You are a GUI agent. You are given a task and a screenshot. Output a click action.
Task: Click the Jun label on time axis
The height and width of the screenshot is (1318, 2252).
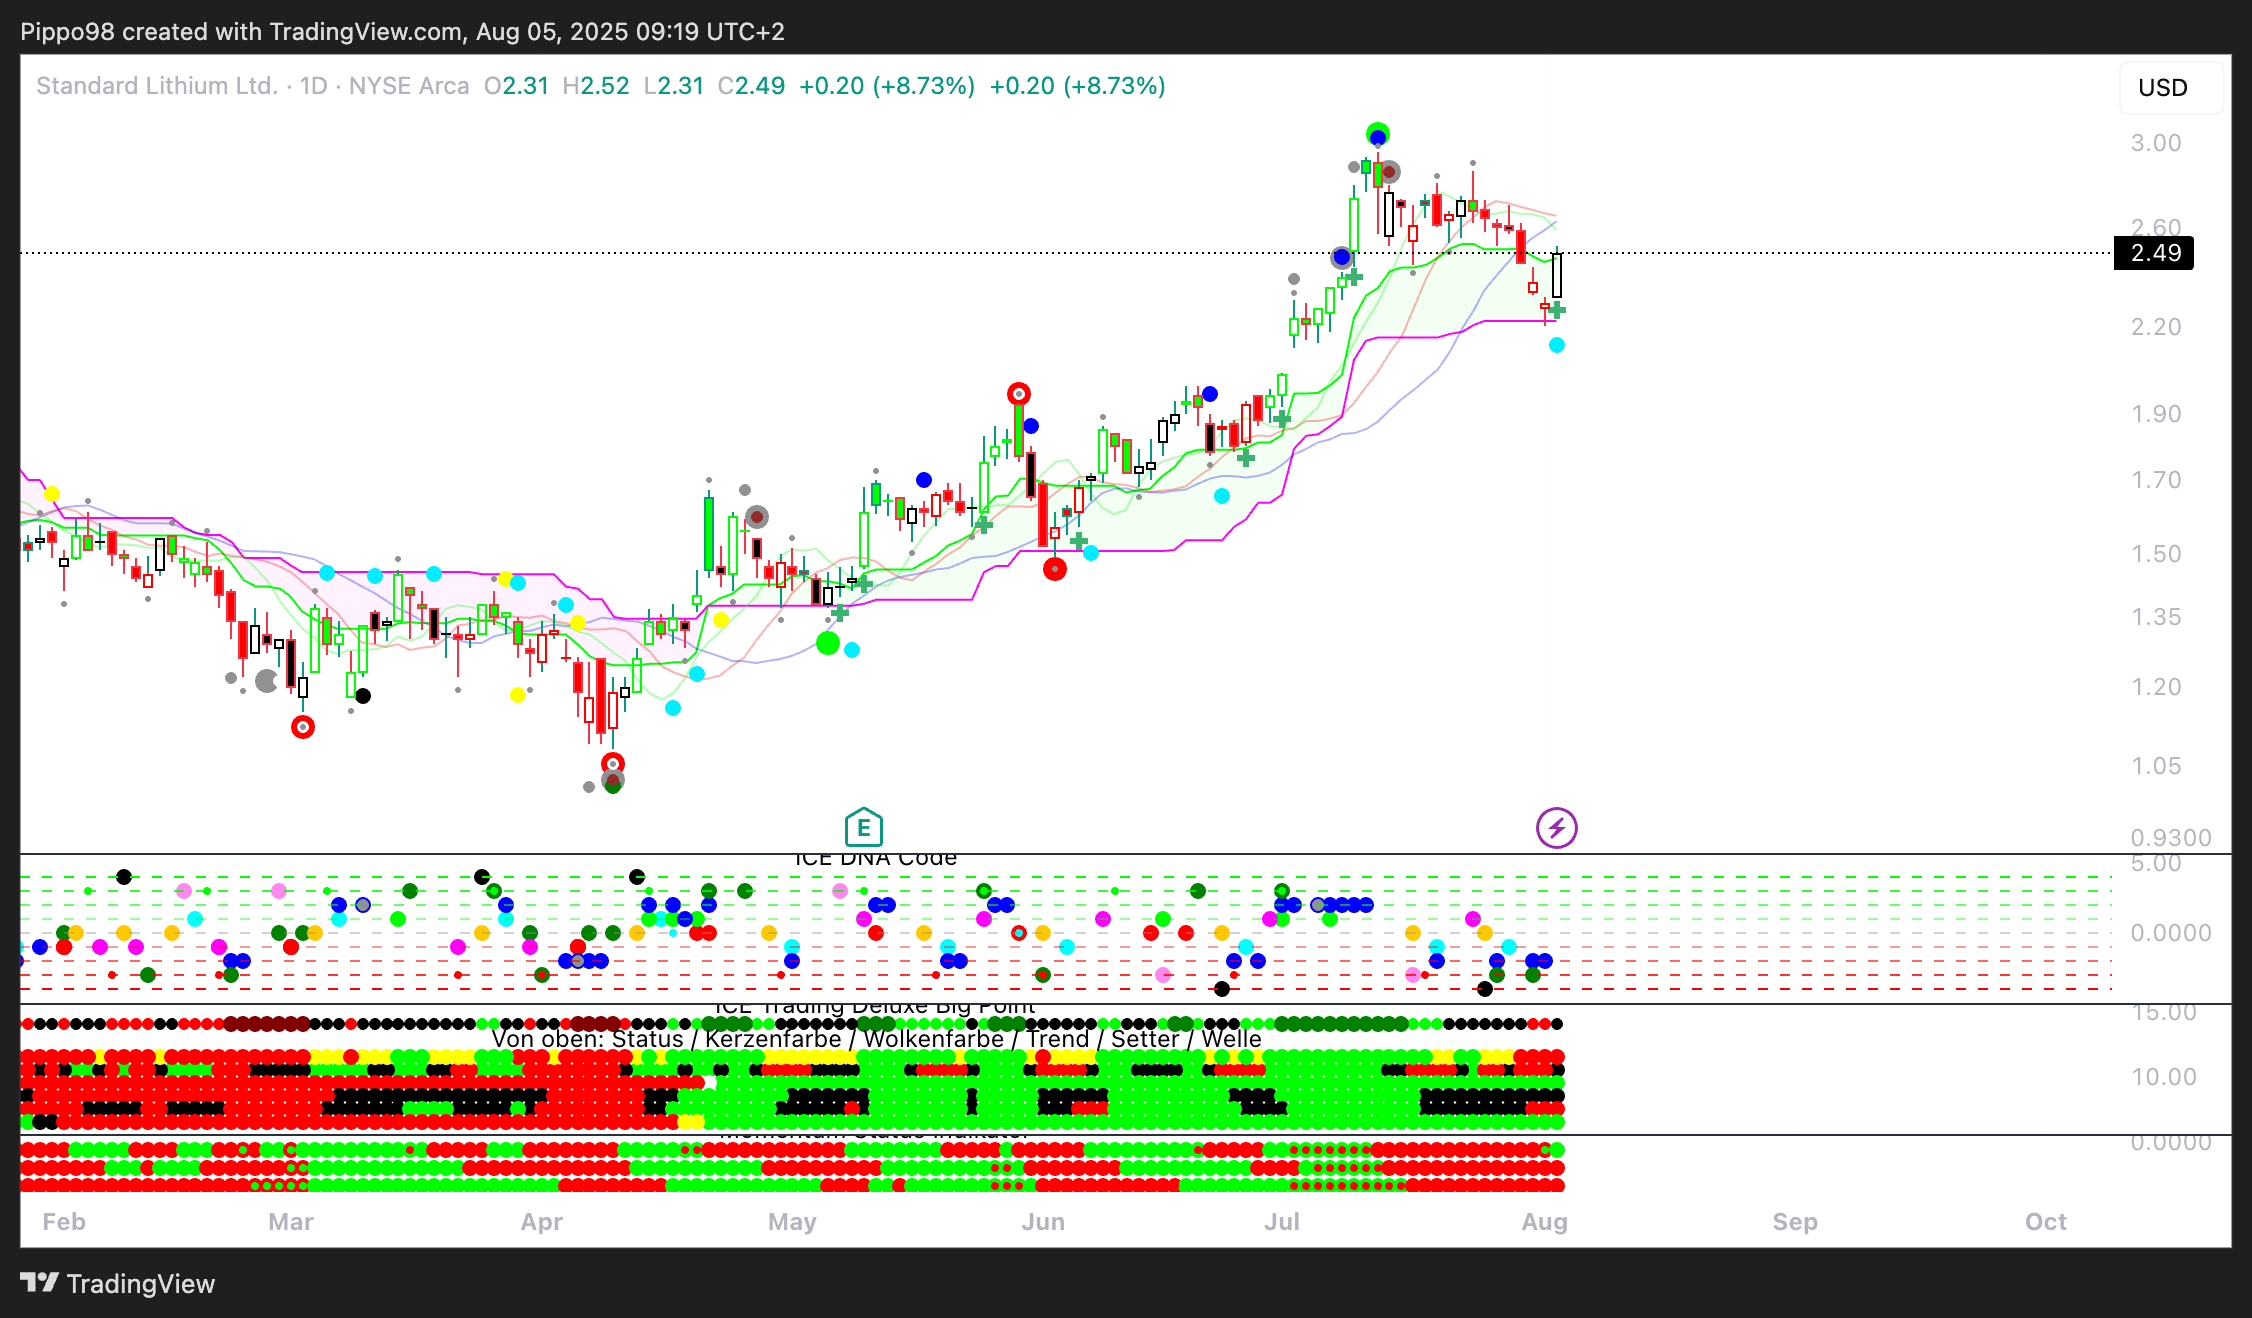pyautogui.click(x=1042, y=1222)
